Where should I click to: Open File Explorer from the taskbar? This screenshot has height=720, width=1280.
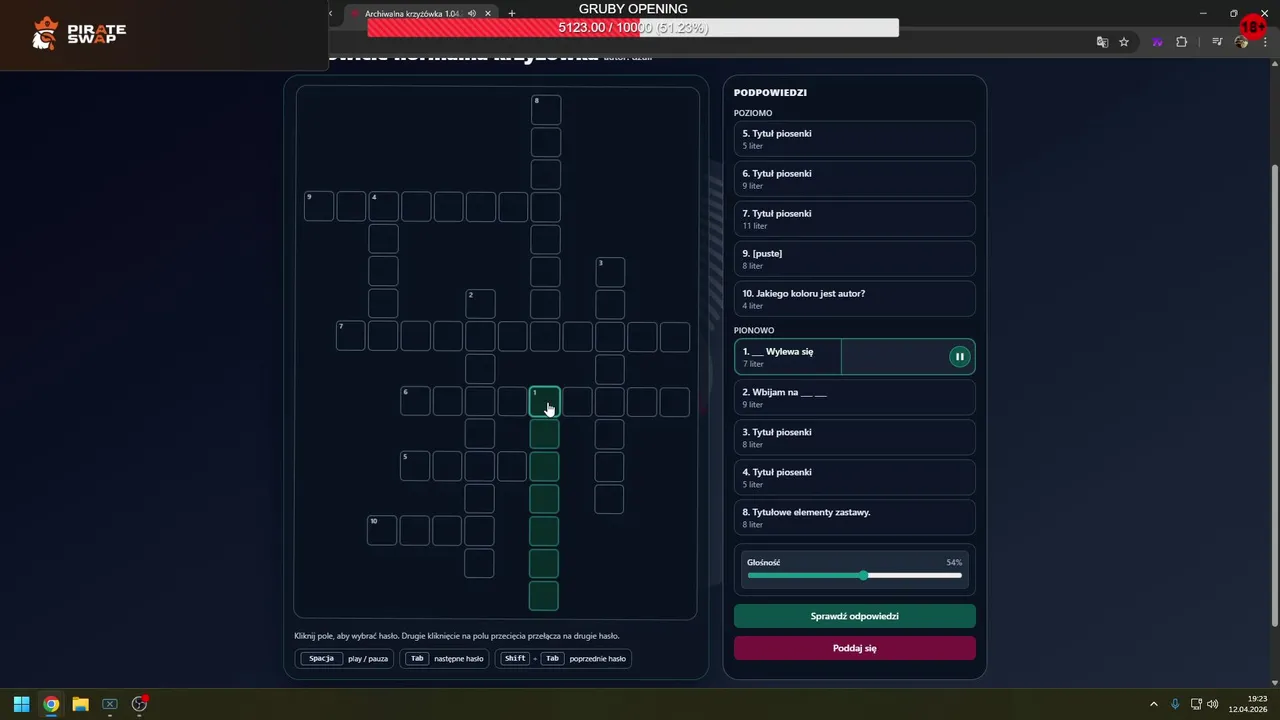[x=80, y=704]
